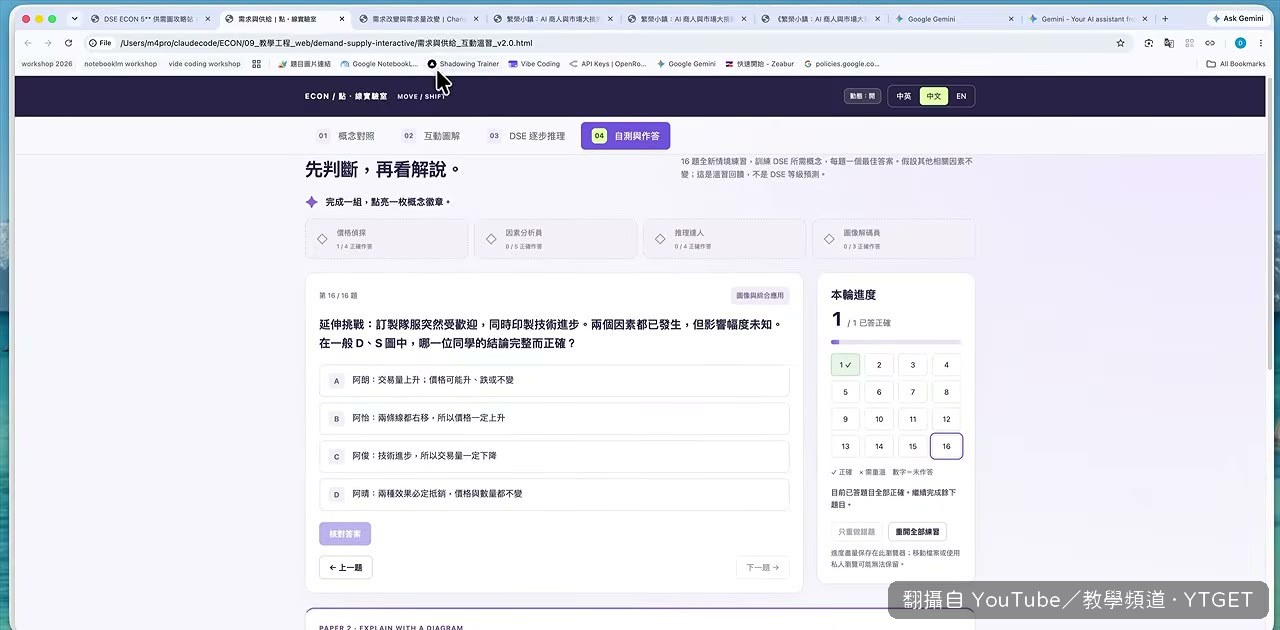The image size is (1280, 630).
Task: Open the 02 互動圖解 tab
Action: (431, 136)
